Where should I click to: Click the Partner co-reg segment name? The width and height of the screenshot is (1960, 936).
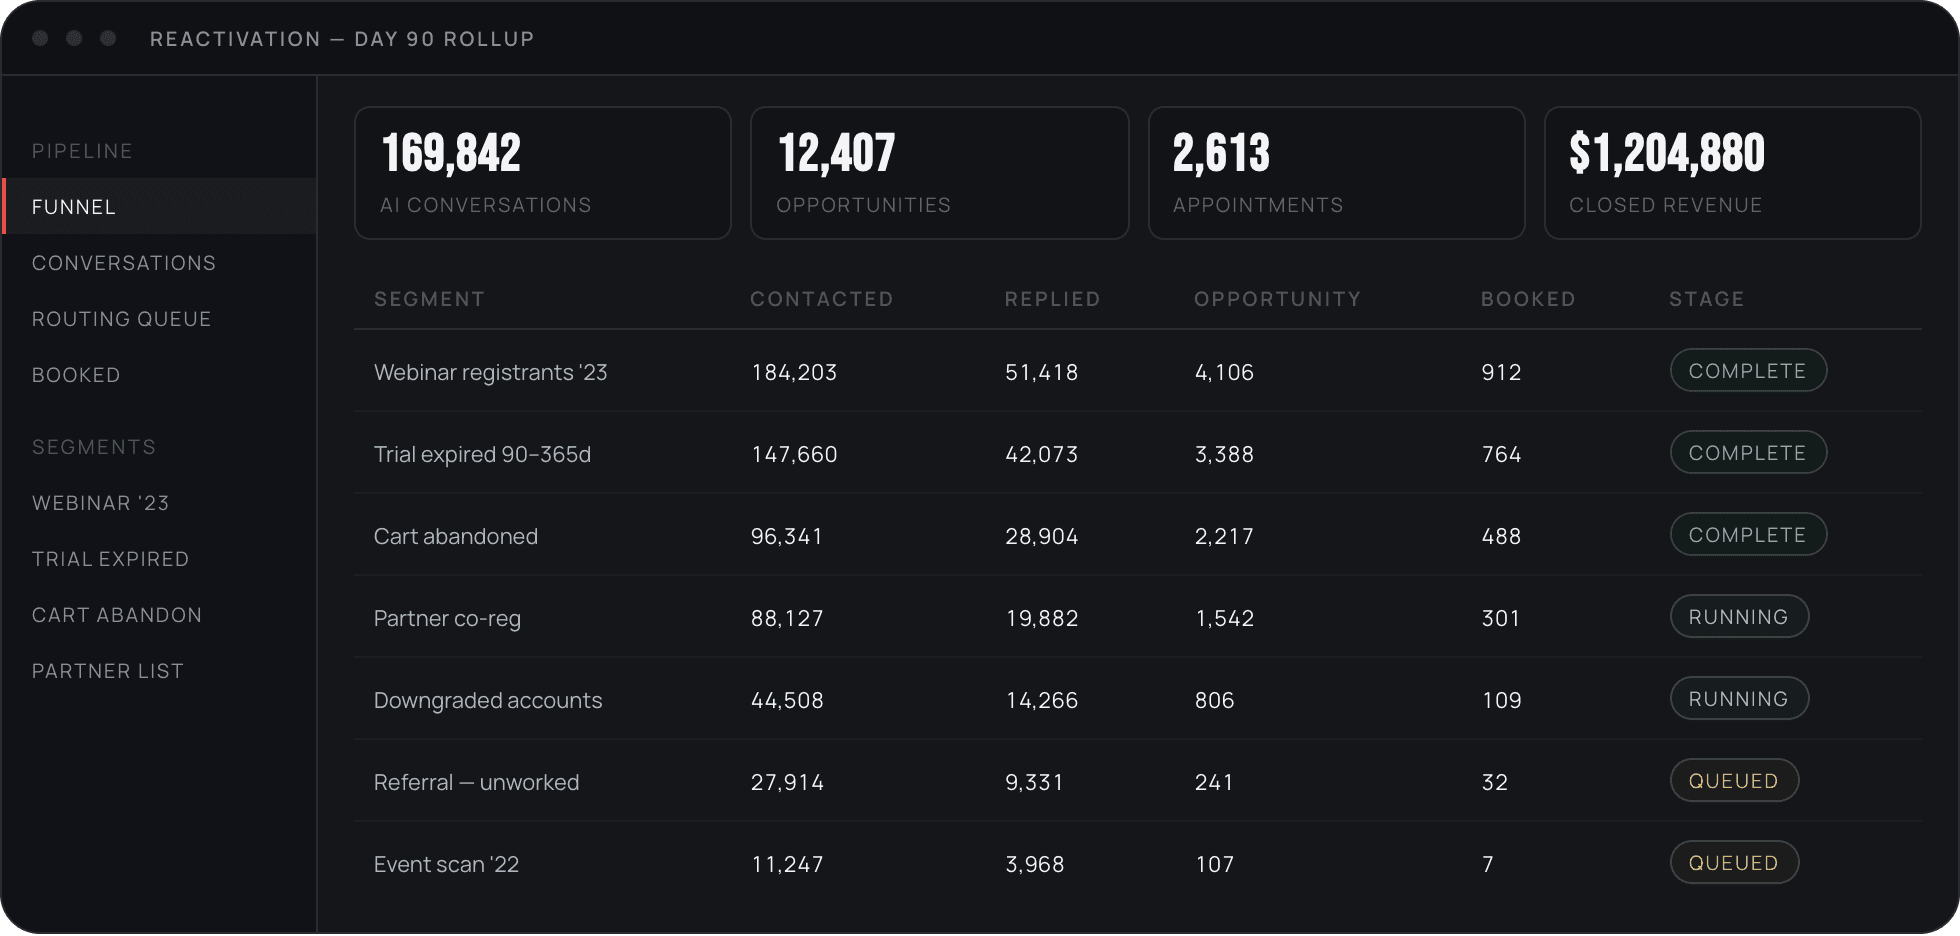[x=447, y=618]
